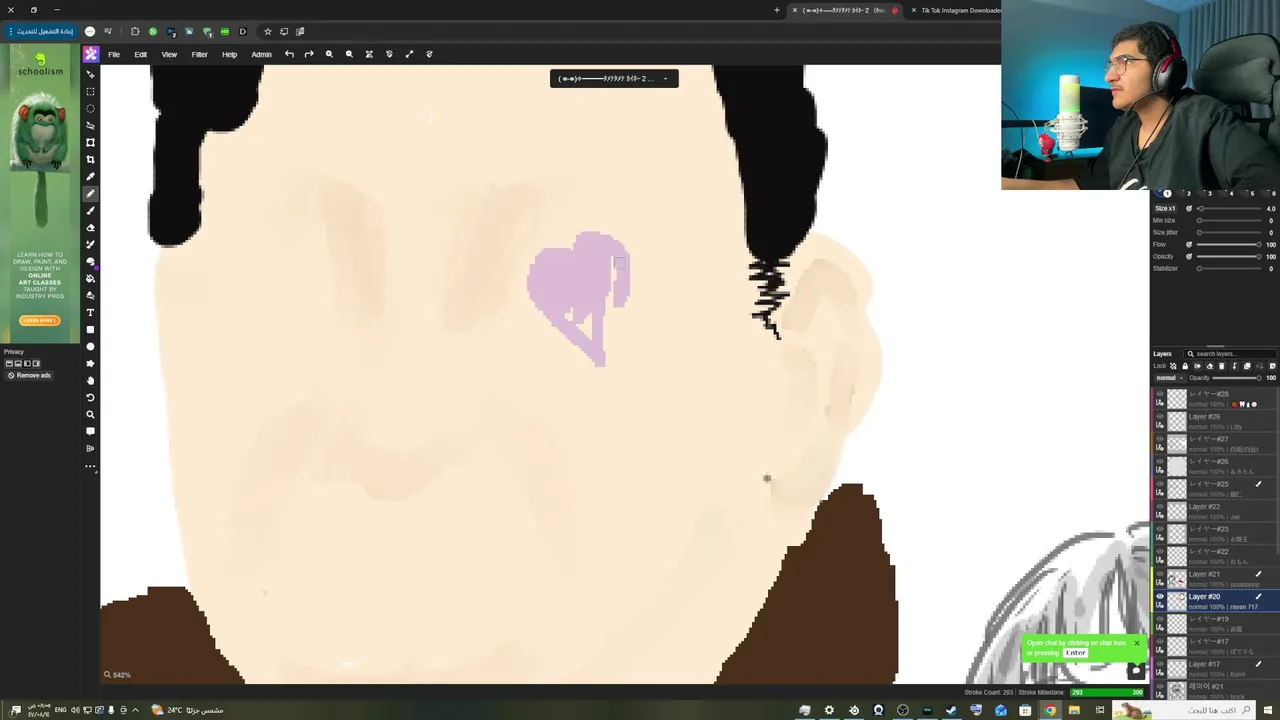Click the Layer #21 name text
Image resolution: width=1280 pixels, height=720 pixels.
pyautogui.click(x=1204, y=574)
